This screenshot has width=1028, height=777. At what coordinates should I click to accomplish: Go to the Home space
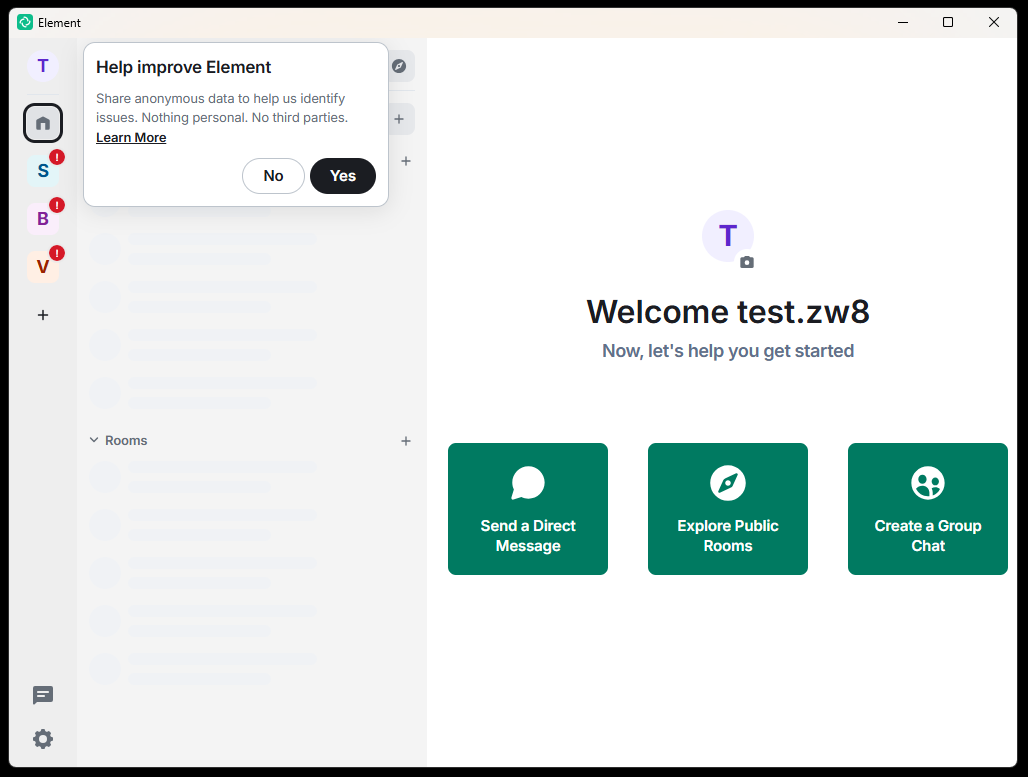tap(43, 123)
